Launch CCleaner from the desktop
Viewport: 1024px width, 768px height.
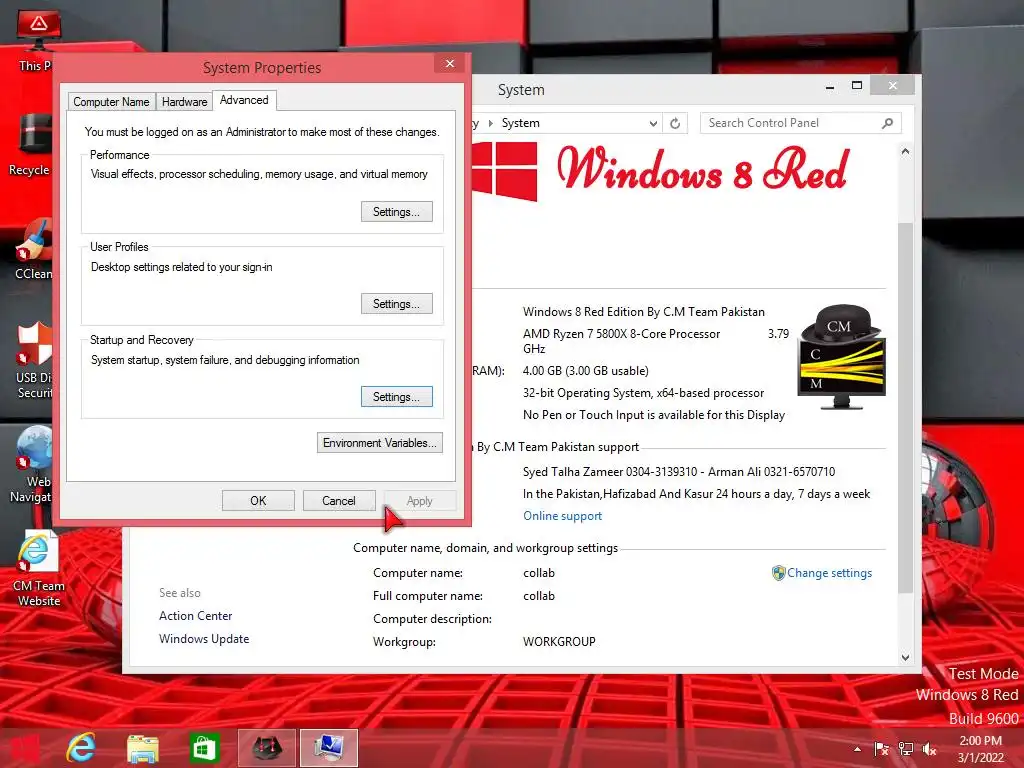coord(34,249)
